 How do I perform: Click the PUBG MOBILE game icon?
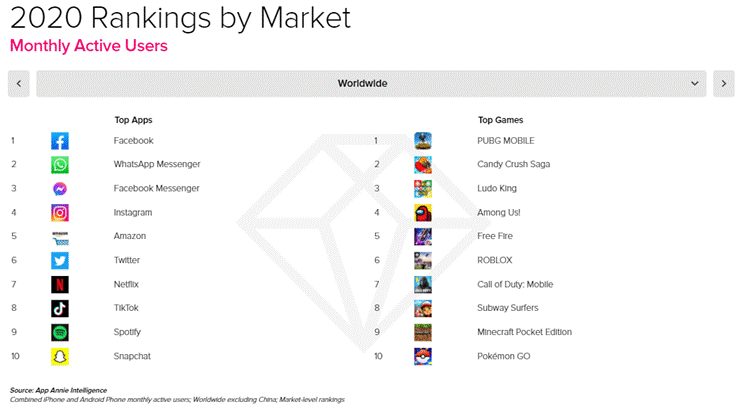(423, 141)
